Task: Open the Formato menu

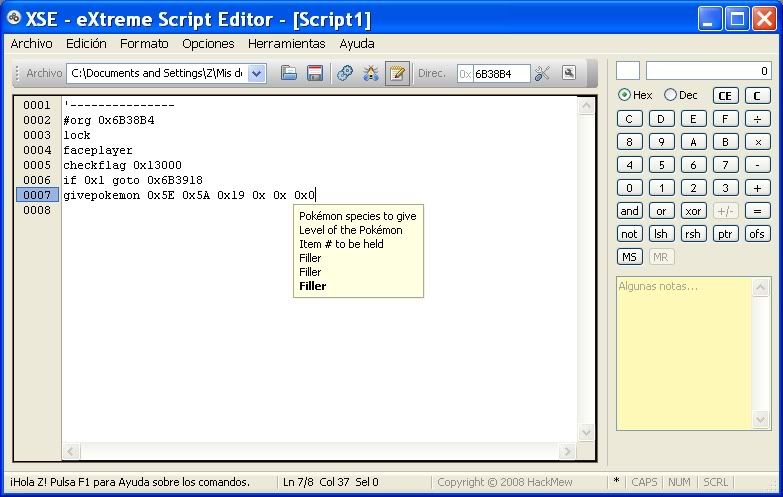Action: (144, 44)
